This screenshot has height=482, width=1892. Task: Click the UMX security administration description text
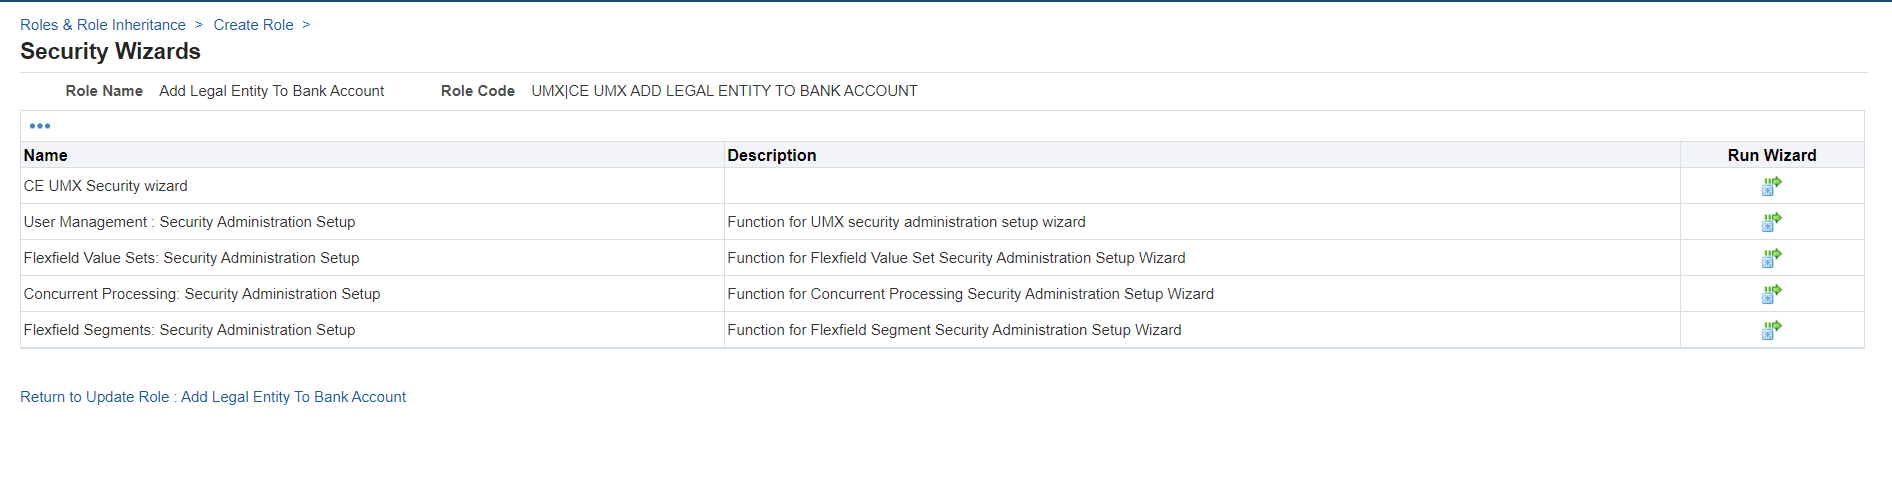pos(906,222)
